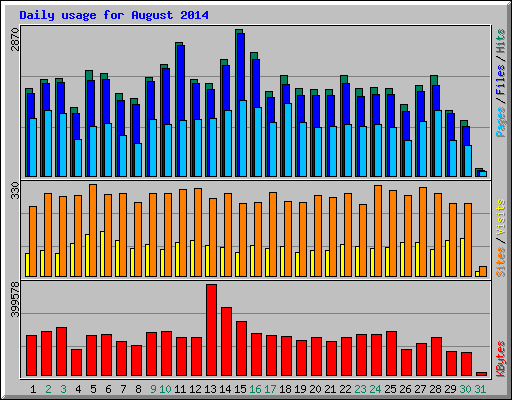Click the 330 axis value
This screenshot has width=512, height=400.
15,190
